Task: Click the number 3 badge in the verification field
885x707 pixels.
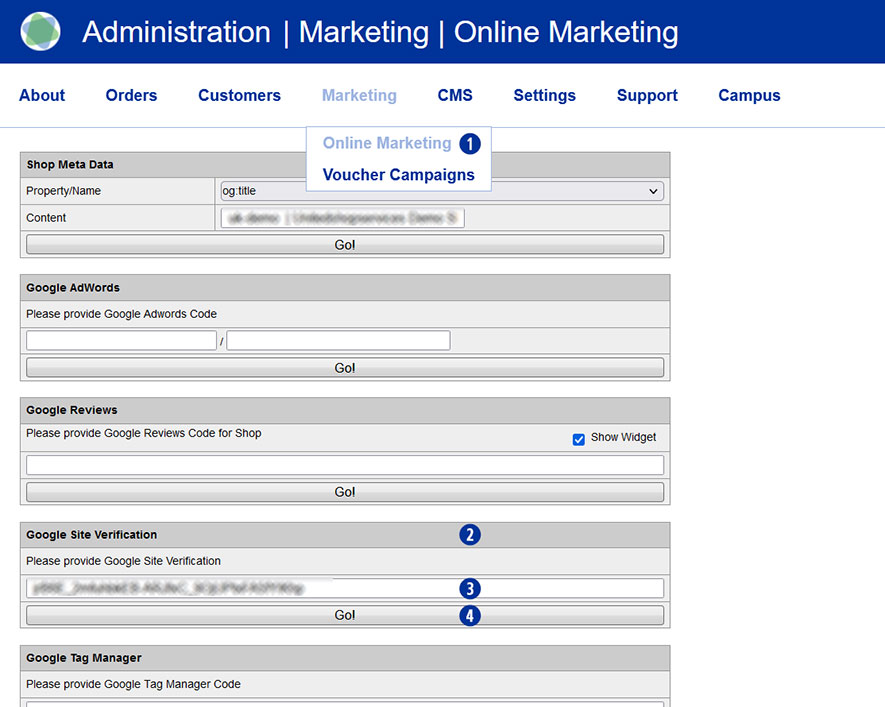Action: click(470, 588)
